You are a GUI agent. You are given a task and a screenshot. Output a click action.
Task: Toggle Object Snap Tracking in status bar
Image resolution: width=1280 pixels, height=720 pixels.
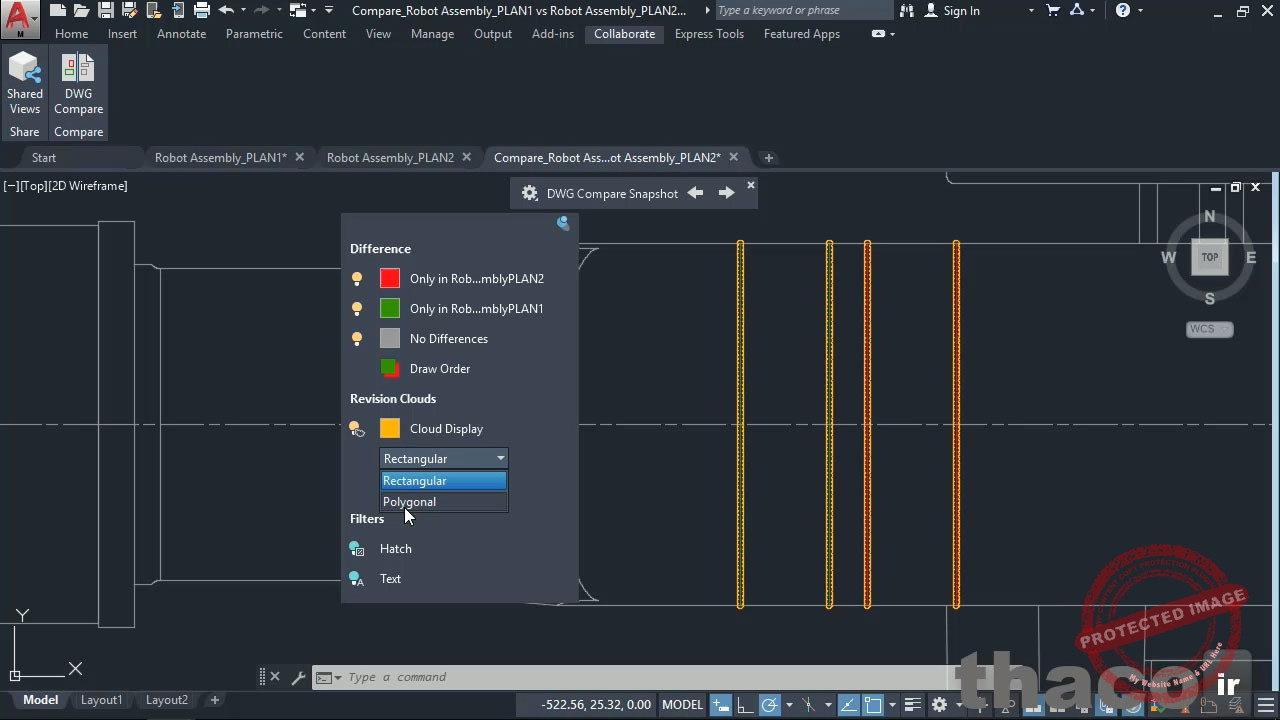tap(847, 705)
